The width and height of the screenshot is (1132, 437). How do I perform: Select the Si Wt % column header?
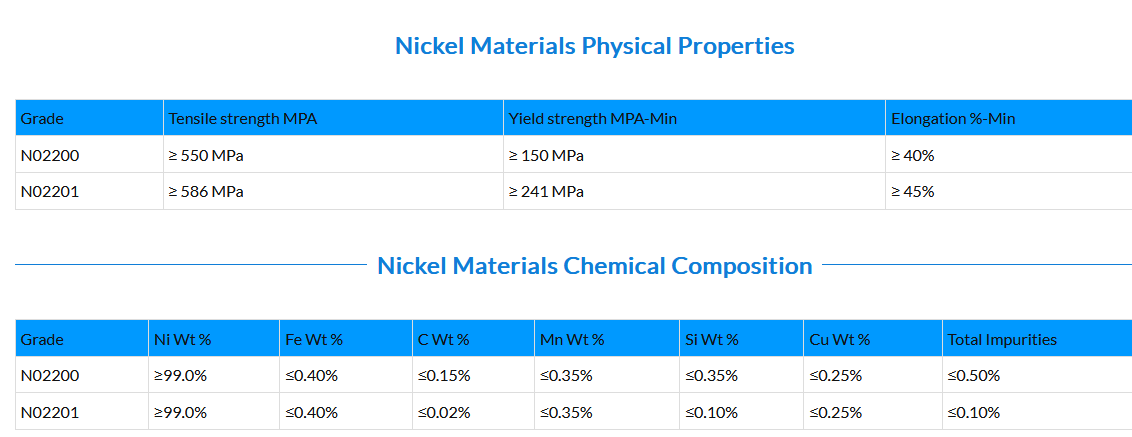pyautogui.click(x=712, y=340)
